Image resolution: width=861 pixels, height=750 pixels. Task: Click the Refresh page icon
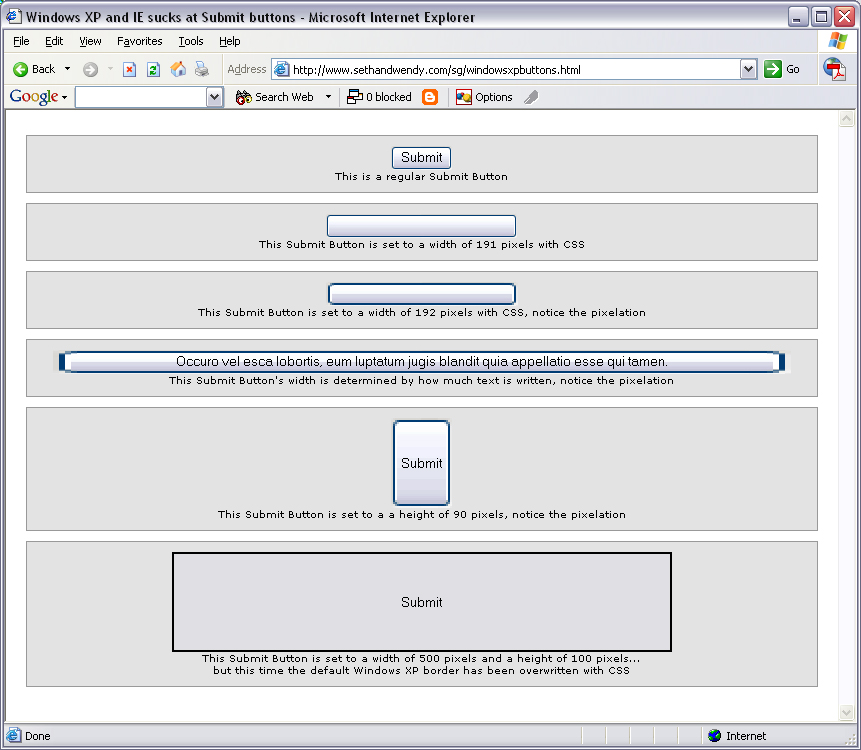click(153, 69)
